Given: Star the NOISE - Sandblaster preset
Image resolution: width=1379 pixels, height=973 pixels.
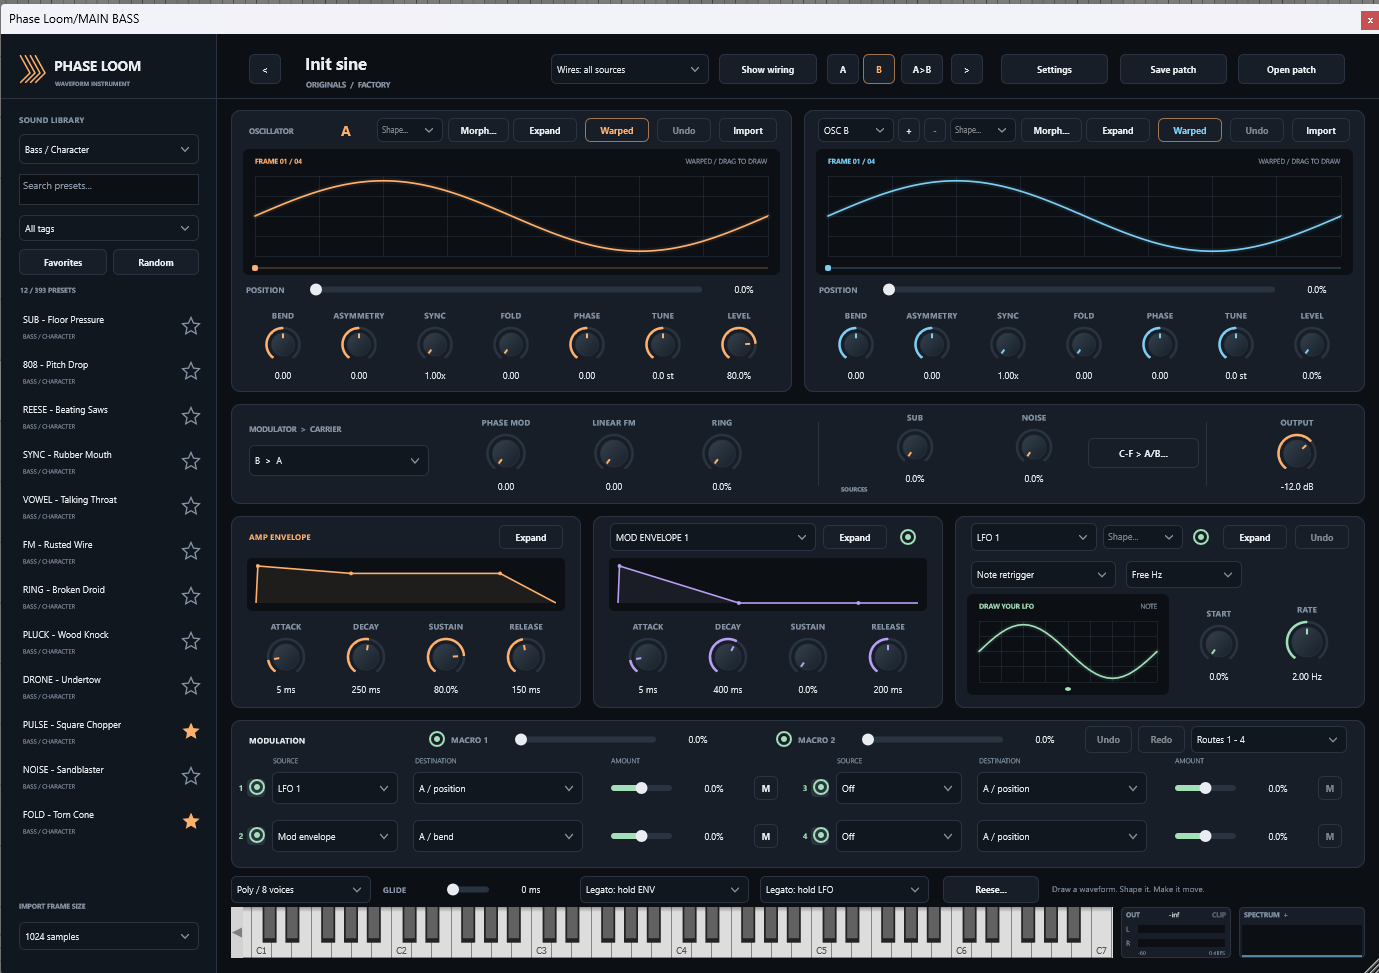Looking at the screenshot, I should (x=191, y=776).
